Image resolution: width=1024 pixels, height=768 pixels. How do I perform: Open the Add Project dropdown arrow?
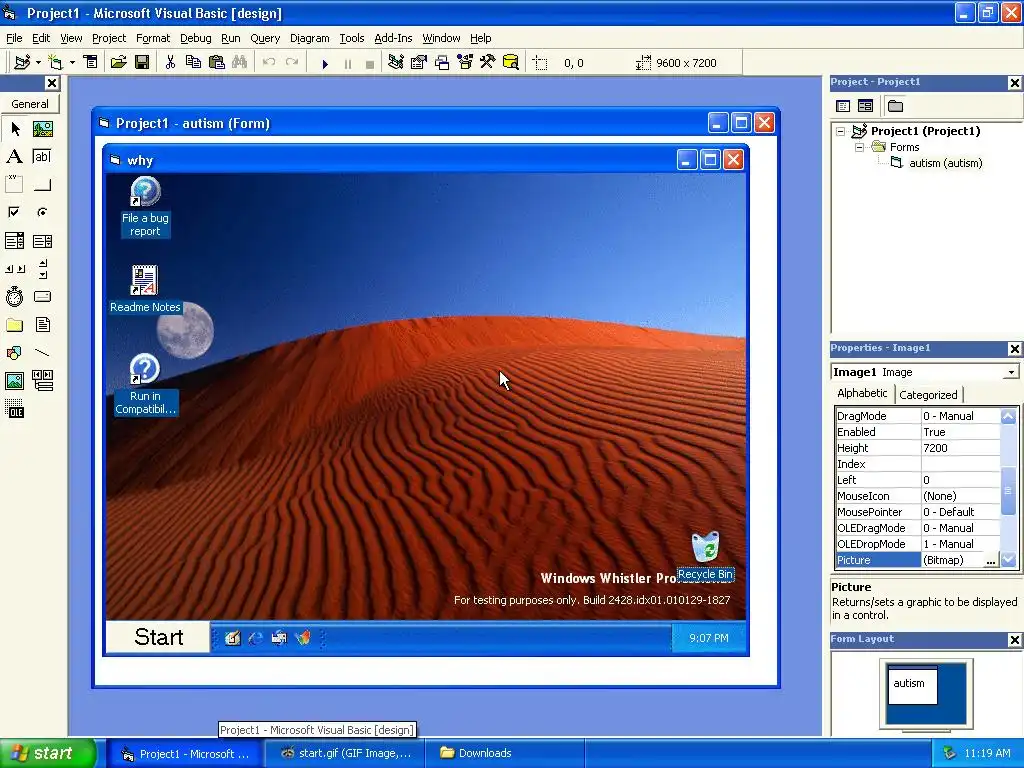[39, 63]
